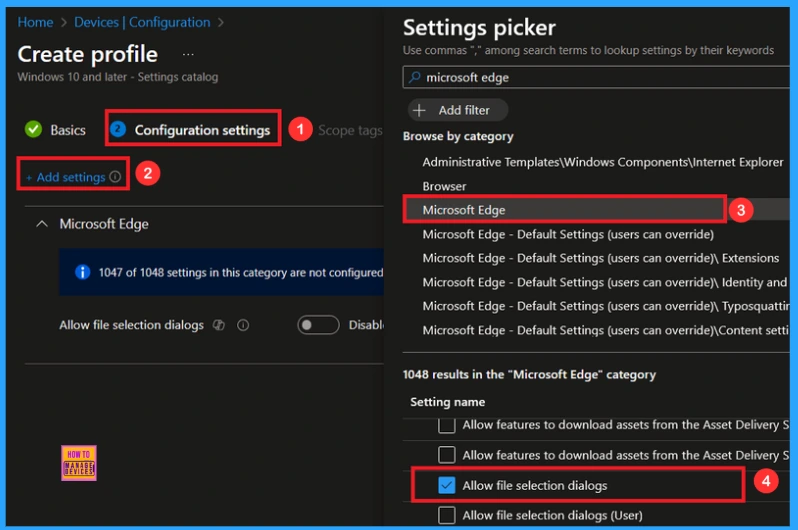Select the Browser category
Viewport: 798px width, 530px height.
coord(444,186)
